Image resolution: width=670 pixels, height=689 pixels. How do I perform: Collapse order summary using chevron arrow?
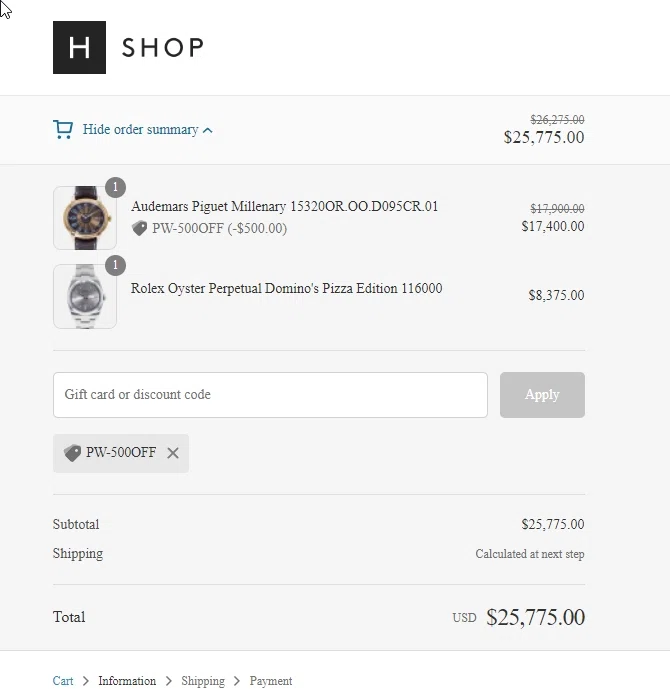pyautogui.click(x=208, y=131)
